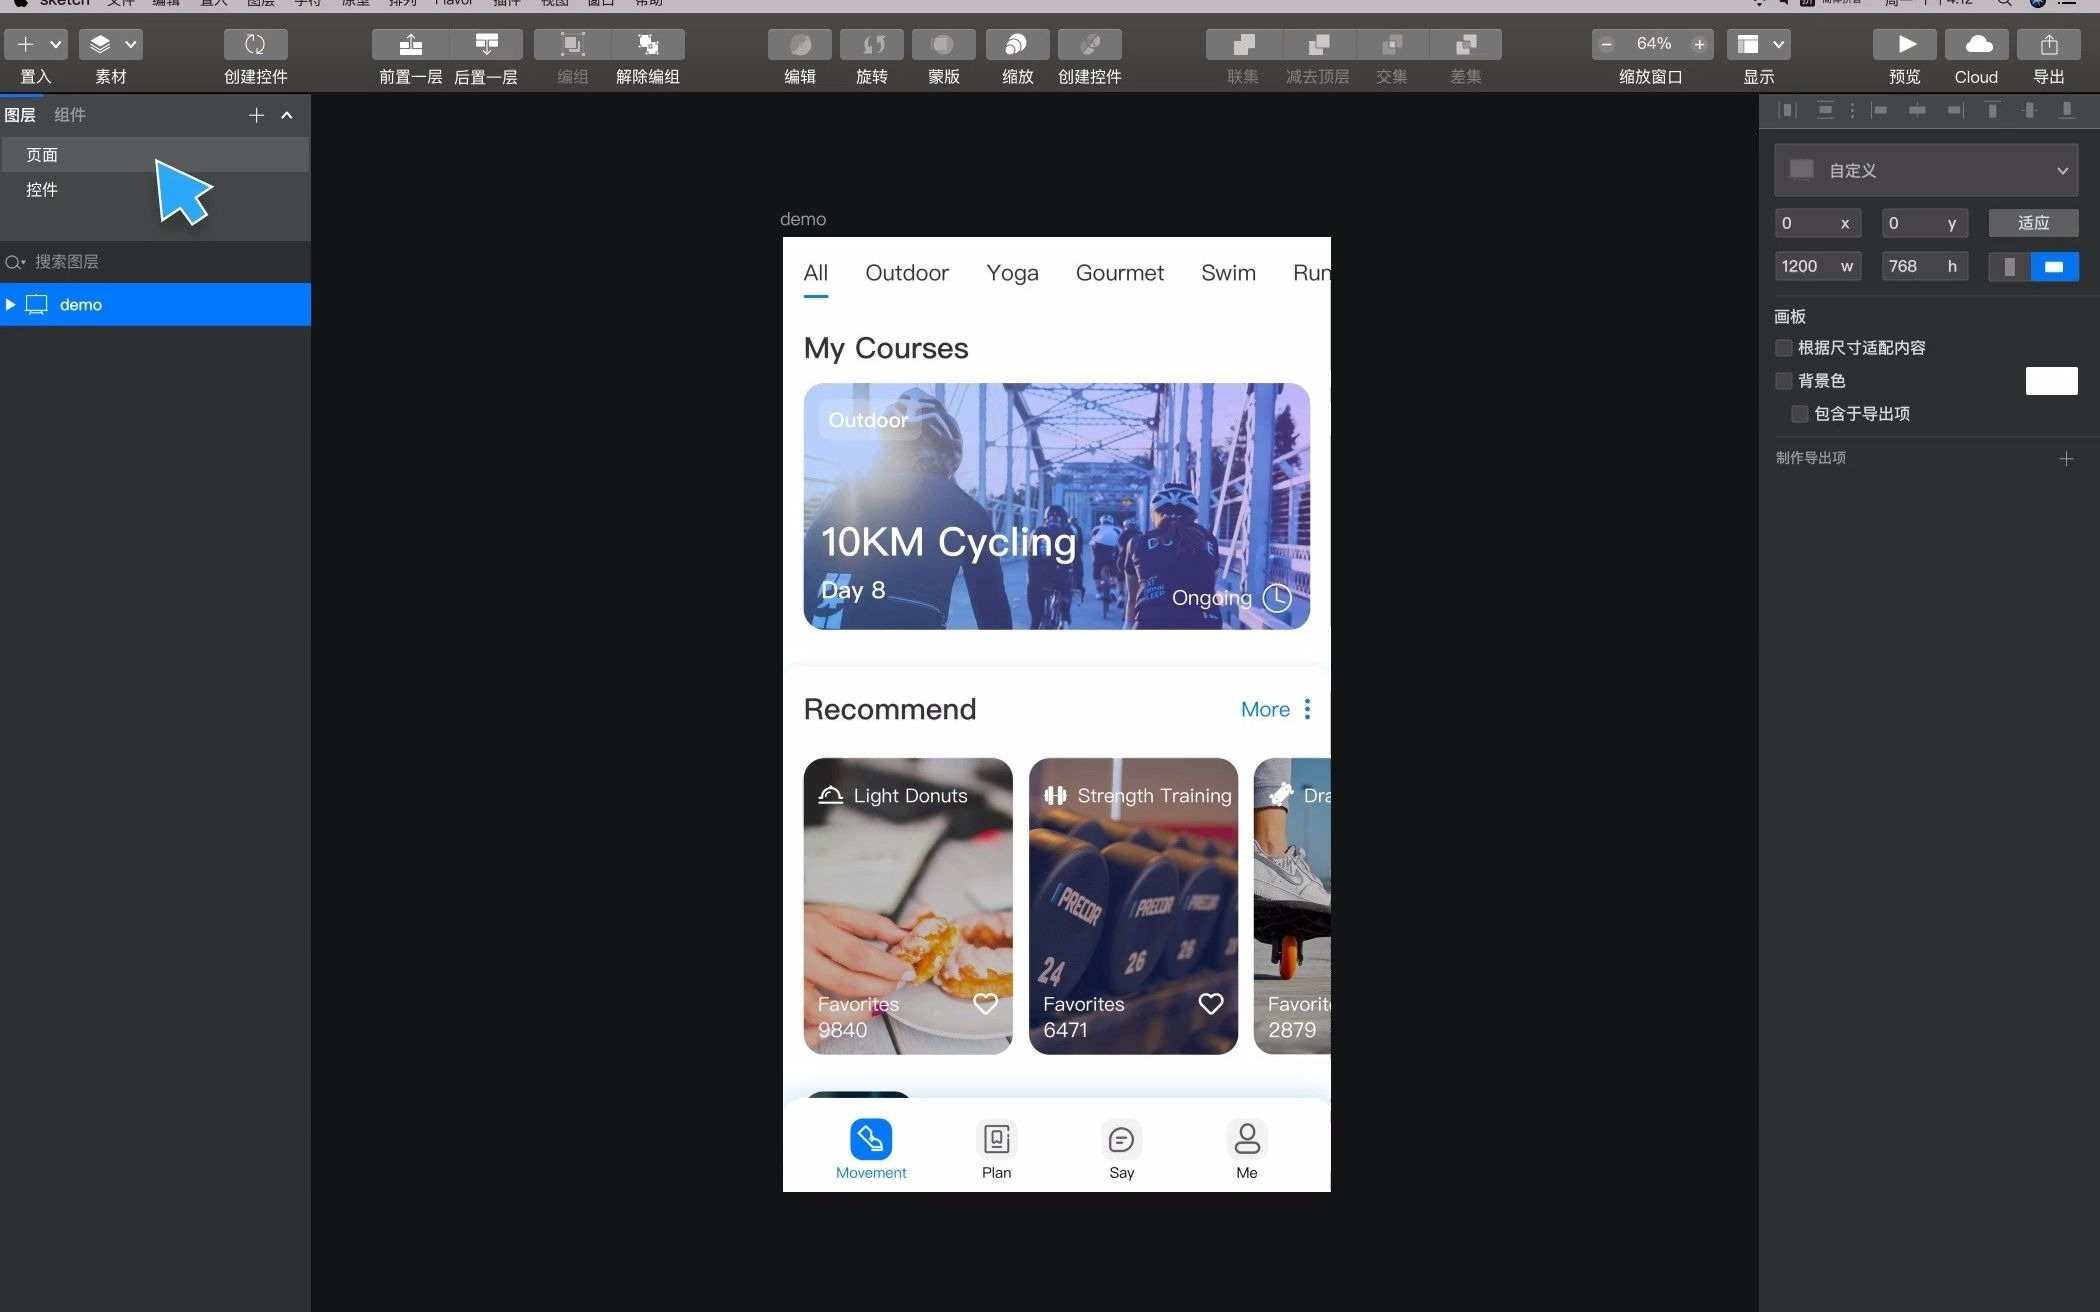
Task: Collapse the pages list chevron
Action: (287, 116)
